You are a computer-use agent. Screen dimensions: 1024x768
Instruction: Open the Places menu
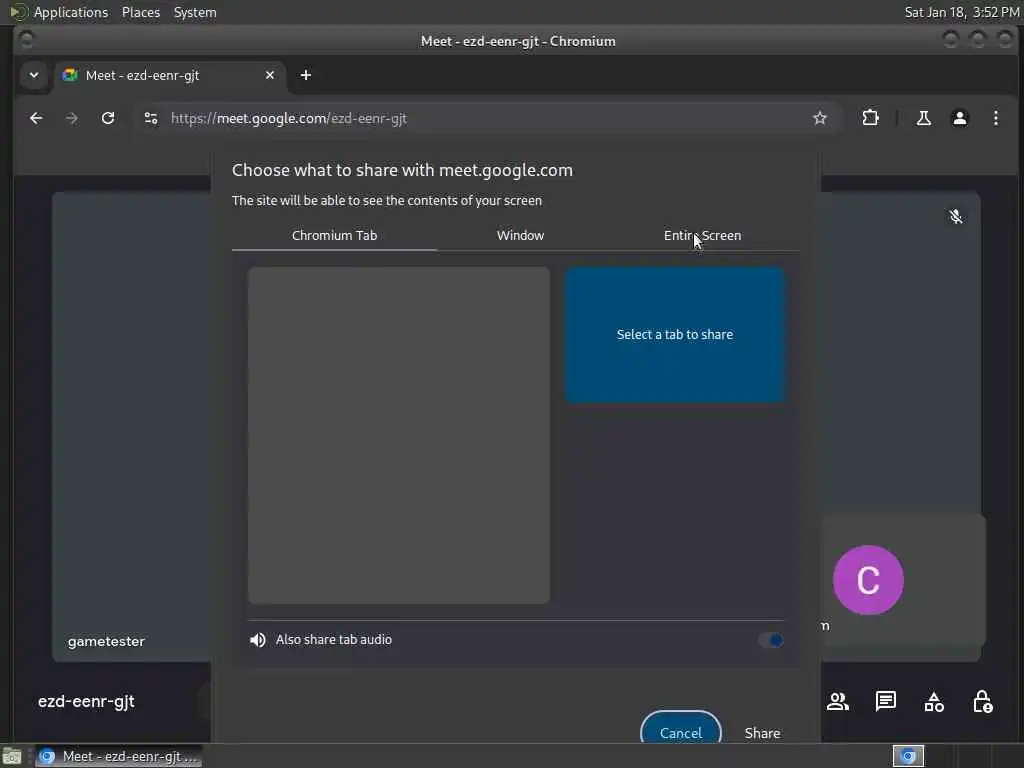pyautogui.click(x=141, y=12)
